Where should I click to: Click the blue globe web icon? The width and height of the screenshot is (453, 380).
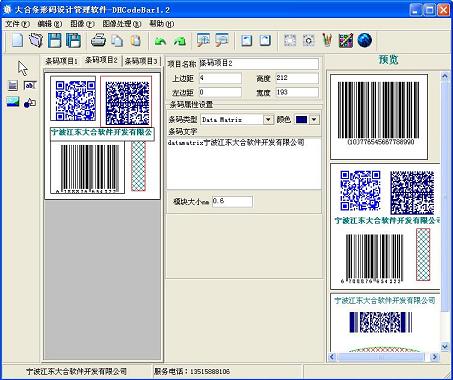click(x=365, y=40)
